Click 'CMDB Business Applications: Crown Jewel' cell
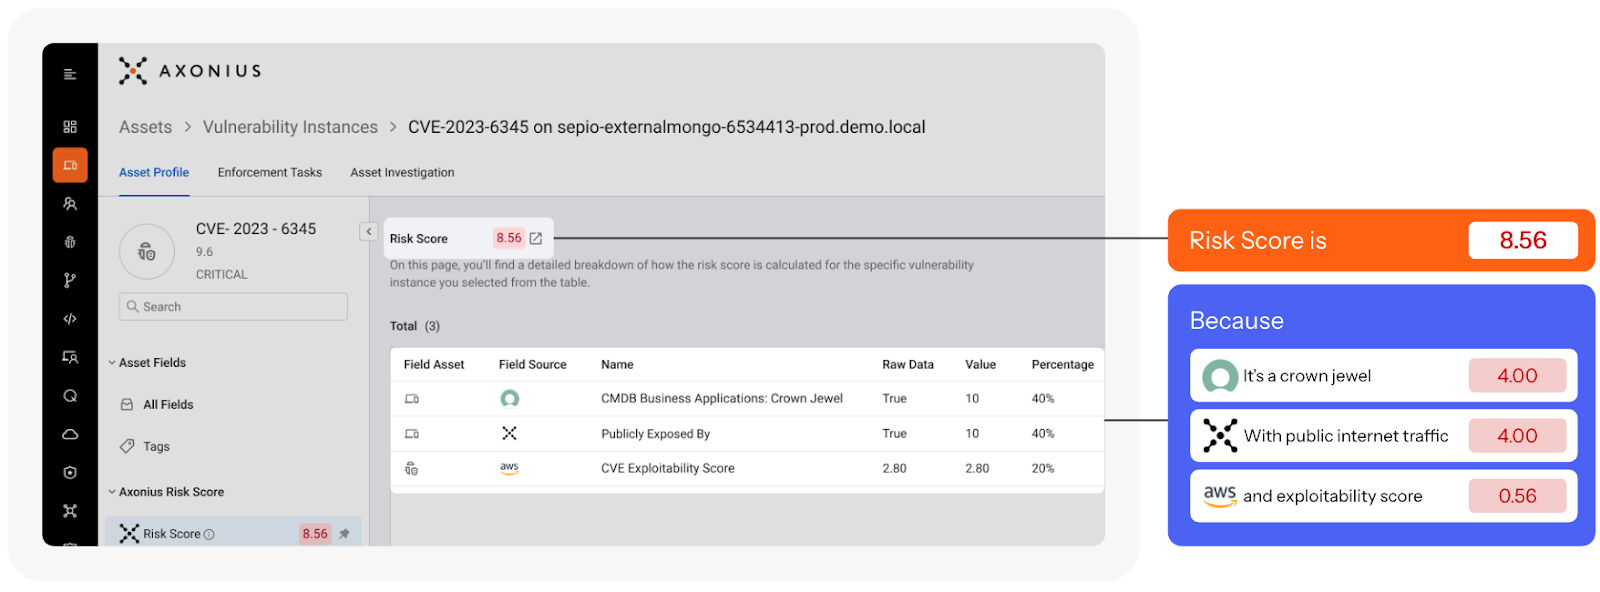 722,398
